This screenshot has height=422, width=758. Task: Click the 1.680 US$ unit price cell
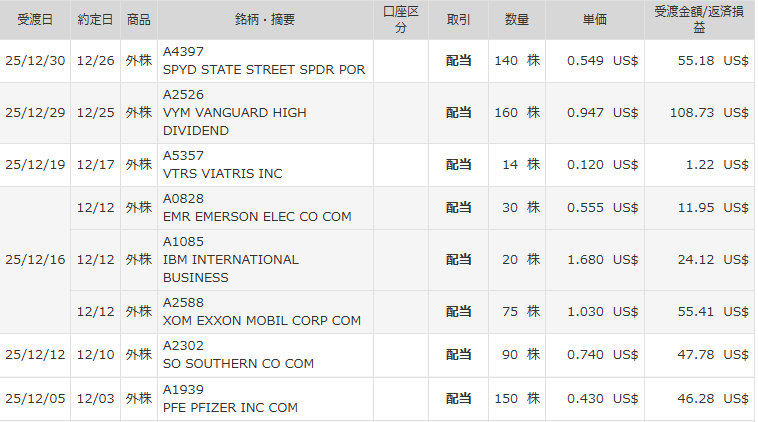[x=601, y=260]
